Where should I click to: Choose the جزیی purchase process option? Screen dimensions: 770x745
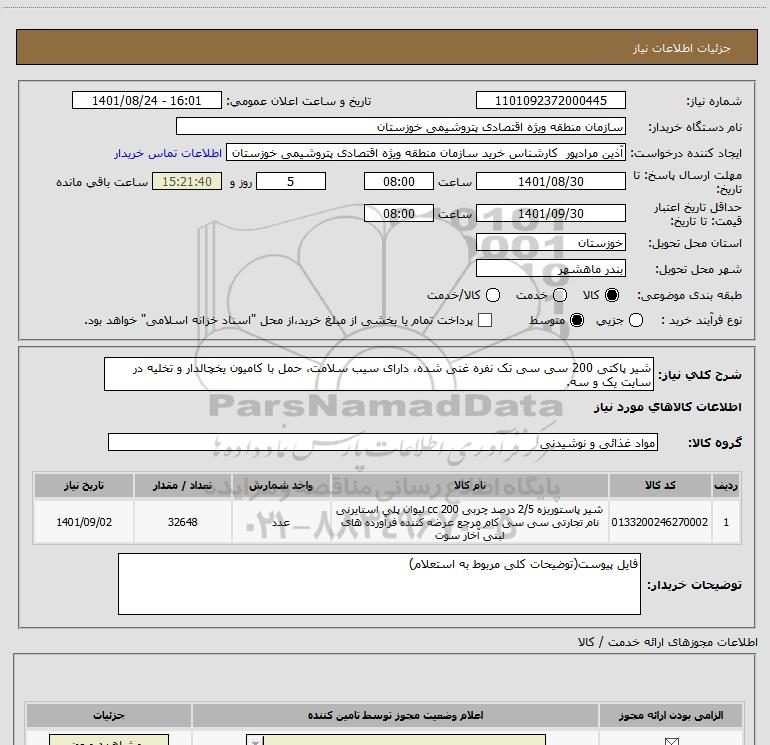635,320
